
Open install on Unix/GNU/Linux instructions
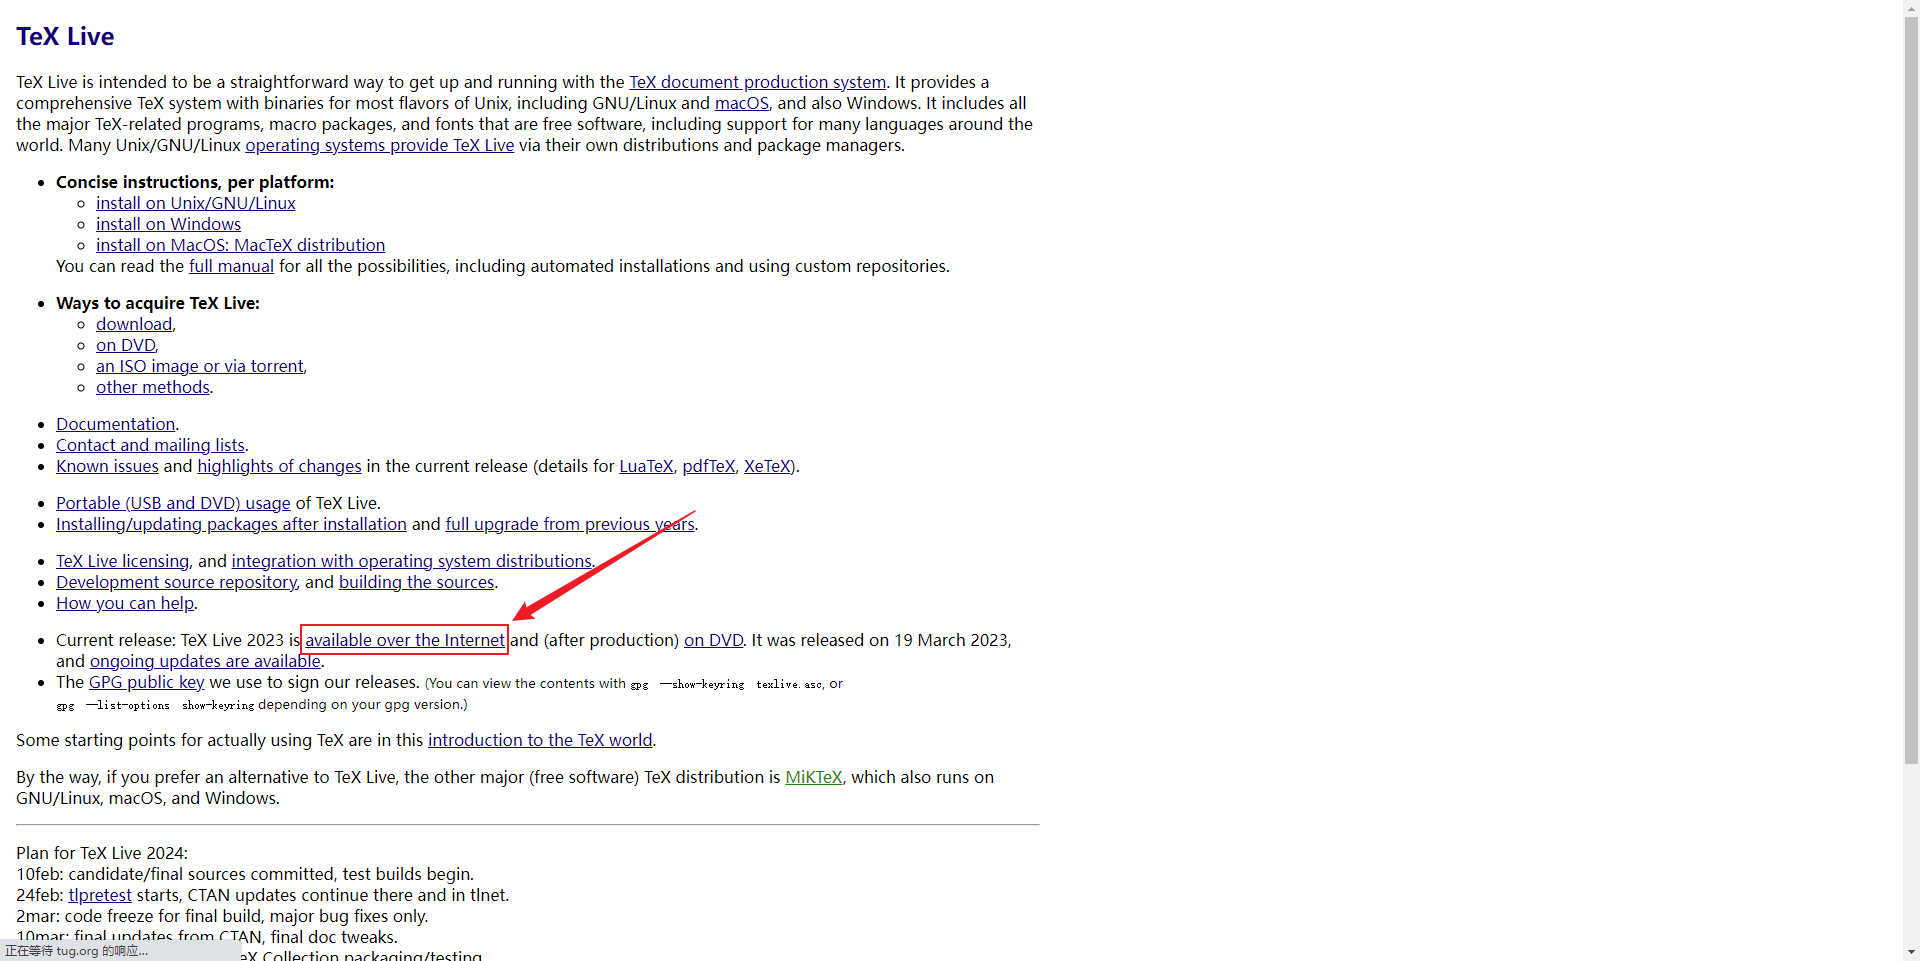pos(196,203)
